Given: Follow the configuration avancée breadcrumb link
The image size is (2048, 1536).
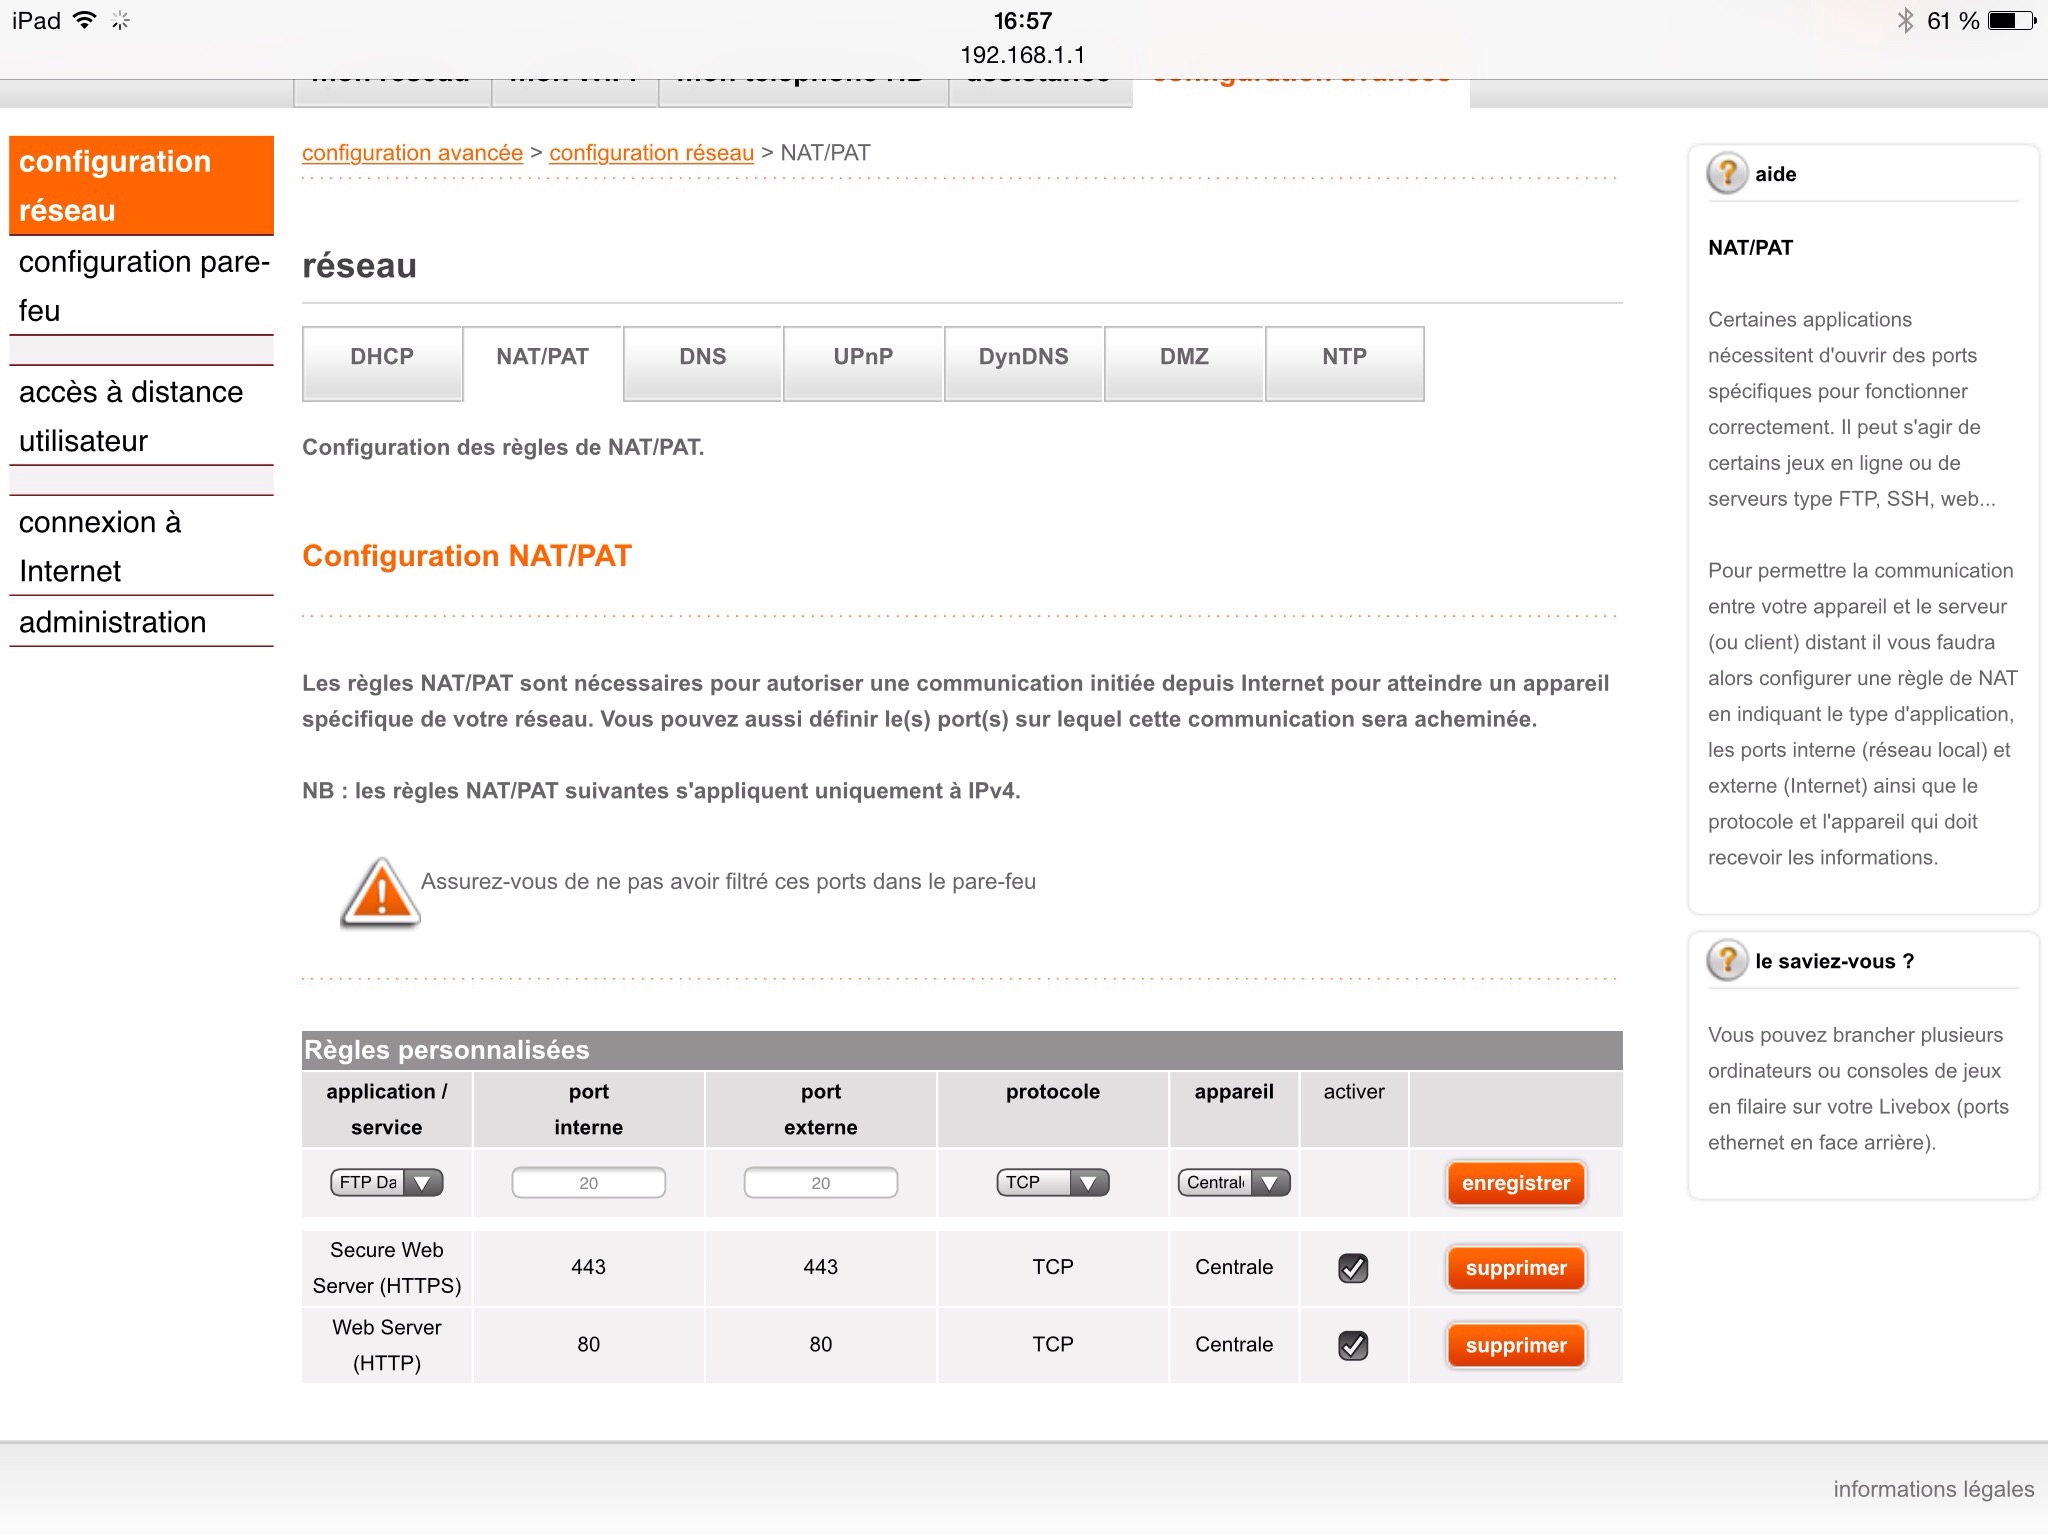Looking at the screenshot, I should 412,153.
